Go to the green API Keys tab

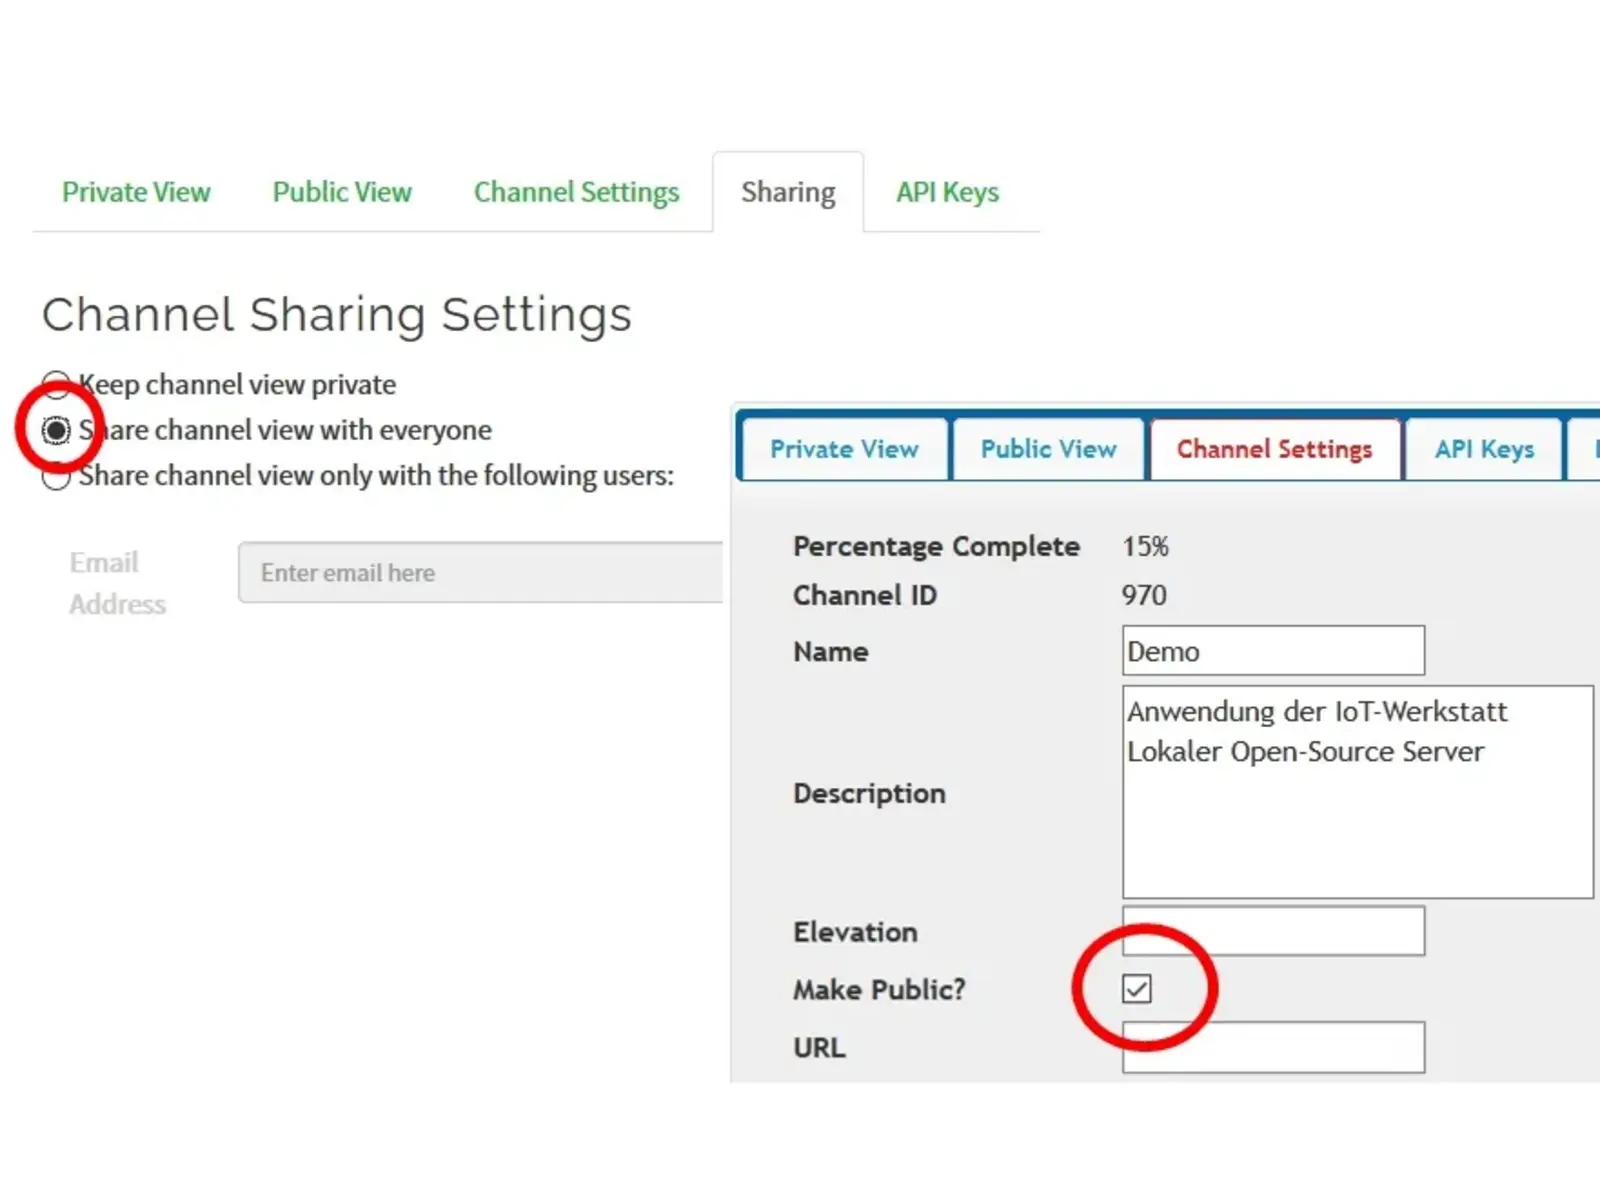(947, 192)
